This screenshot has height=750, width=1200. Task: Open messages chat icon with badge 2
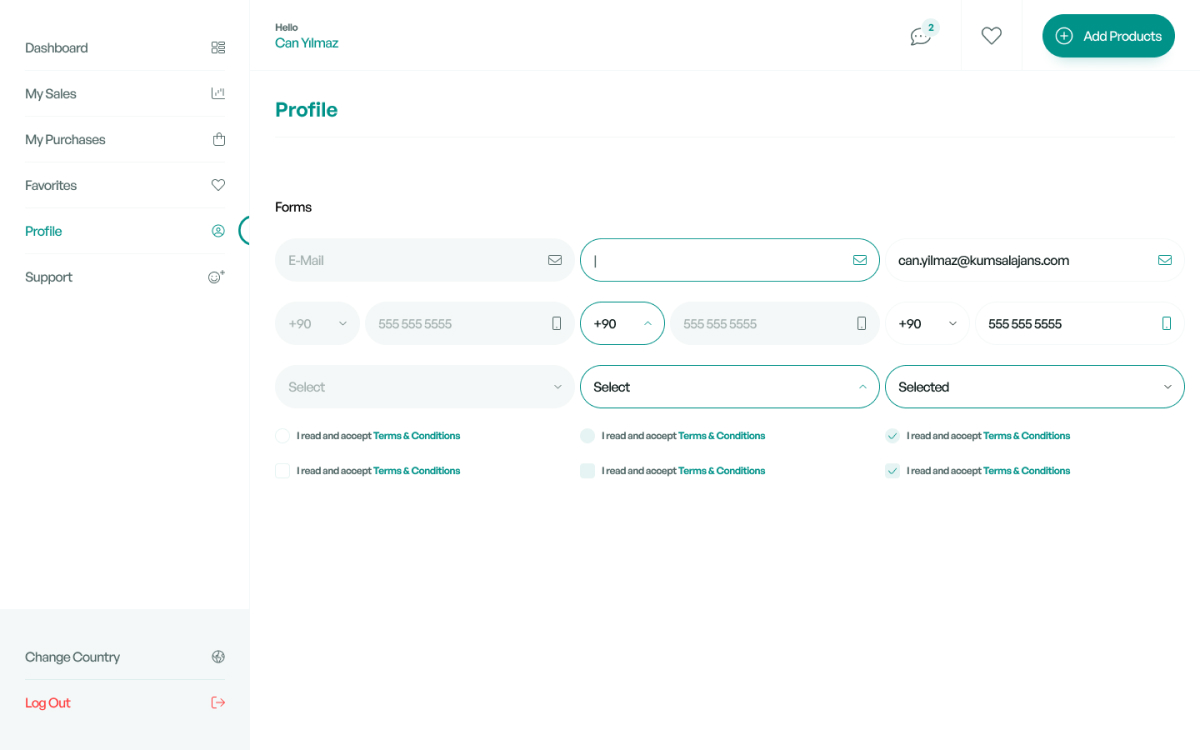[x=921, y=36]
